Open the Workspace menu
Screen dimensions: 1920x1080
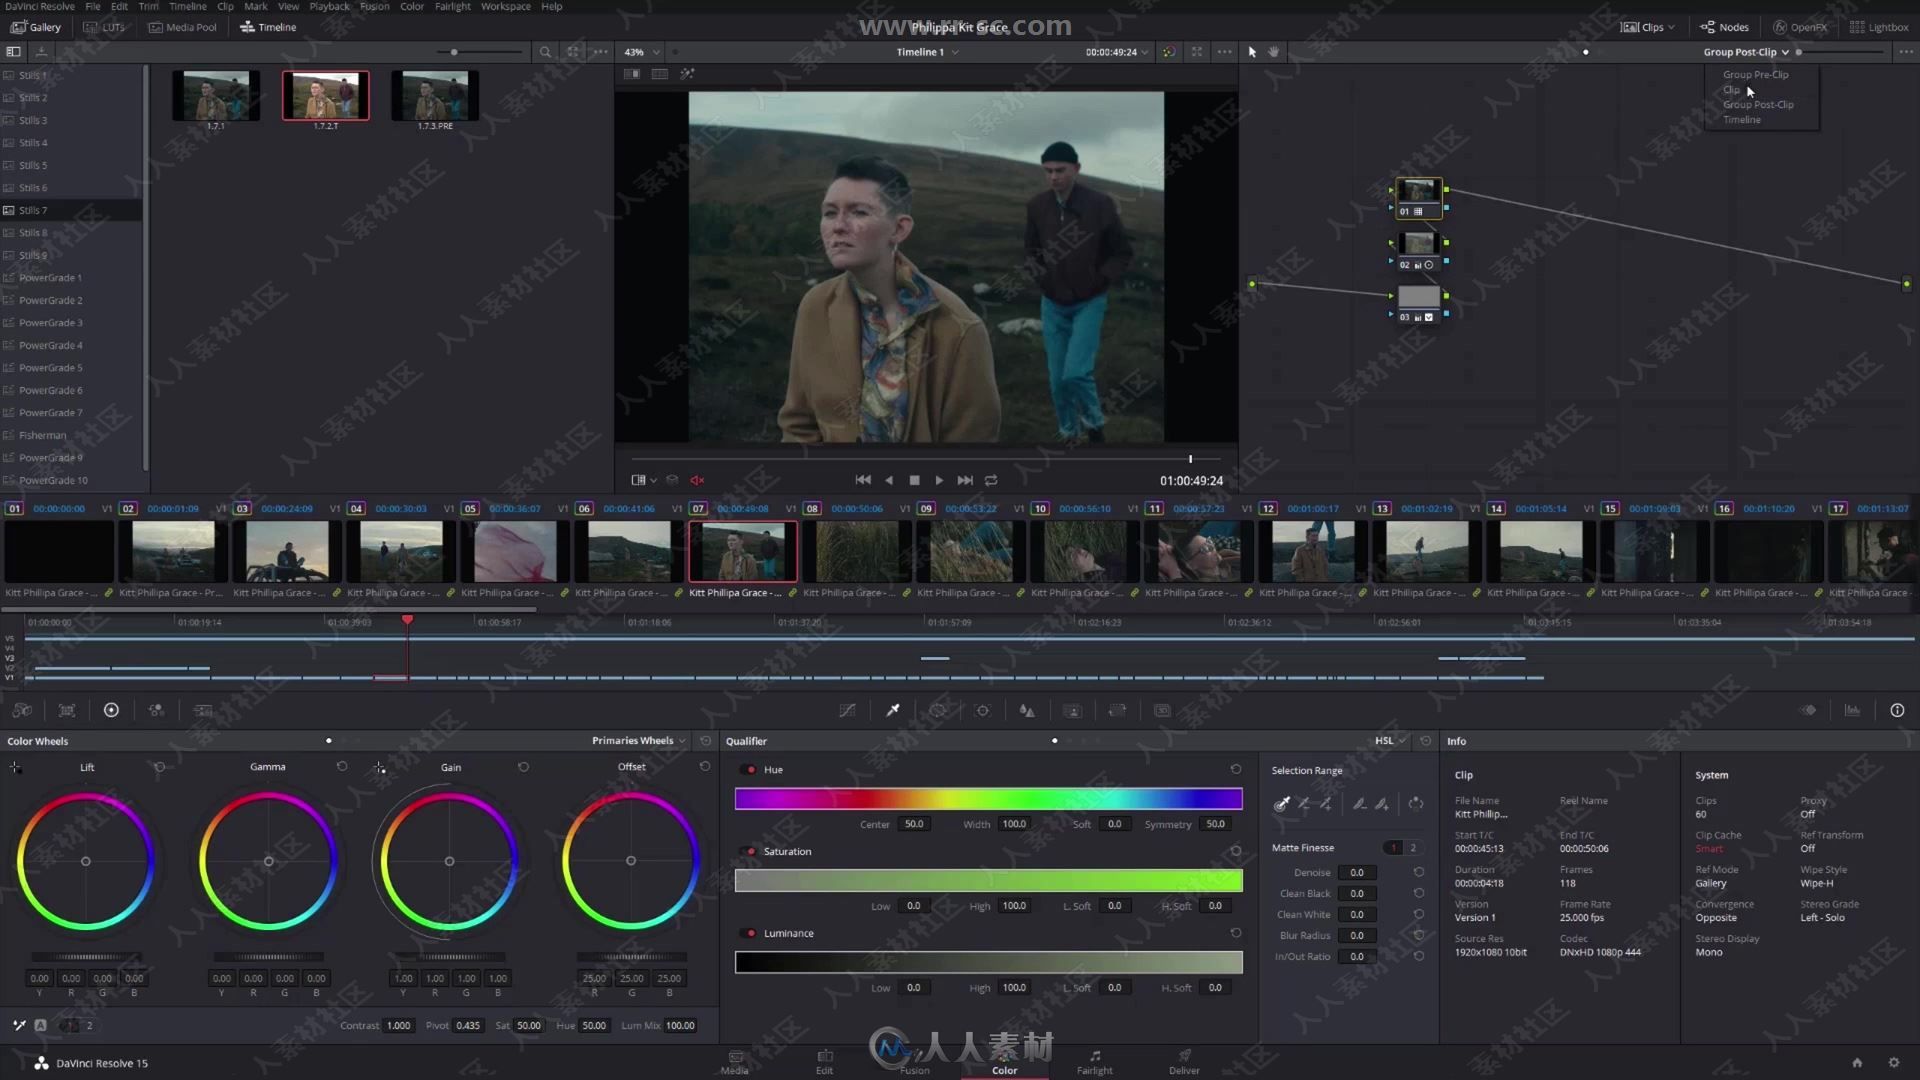click(506, 6)
